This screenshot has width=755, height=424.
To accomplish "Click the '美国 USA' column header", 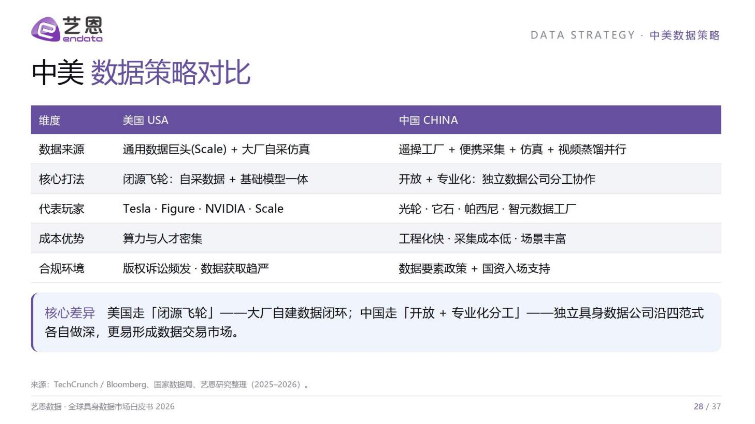I will 145,120.
